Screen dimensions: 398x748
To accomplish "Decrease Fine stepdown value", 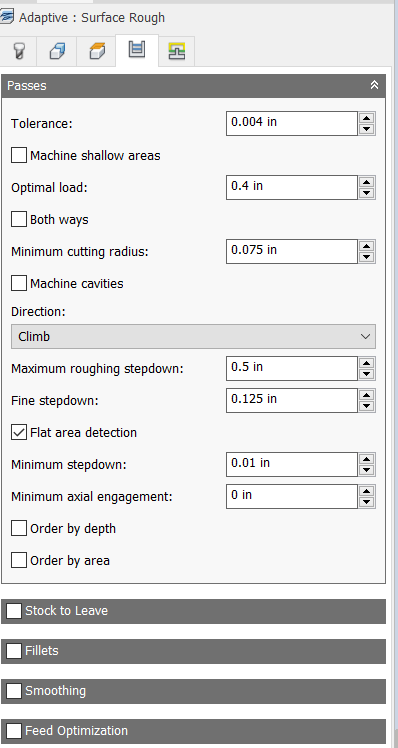I will pos(367,406).
